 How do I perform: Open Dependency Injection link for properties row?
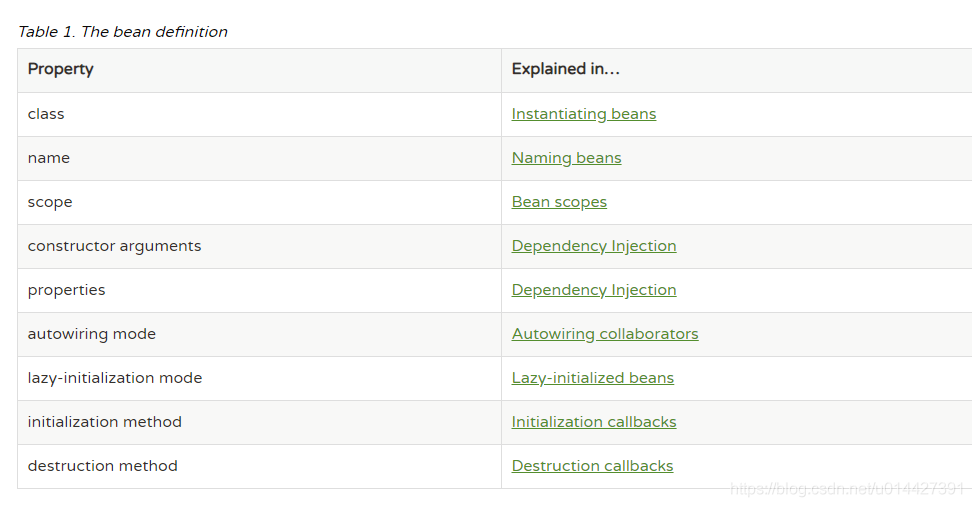click(x=593, y=290)
